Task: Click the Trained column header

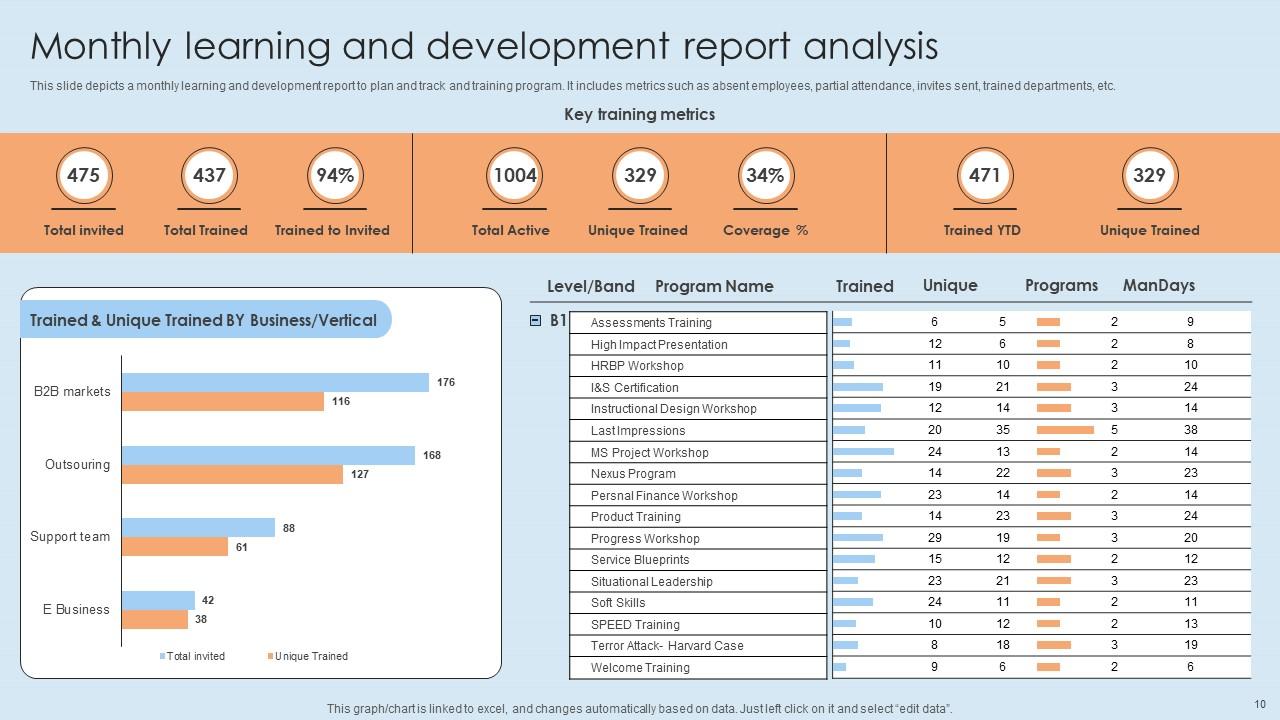Action: click(864, 286)
